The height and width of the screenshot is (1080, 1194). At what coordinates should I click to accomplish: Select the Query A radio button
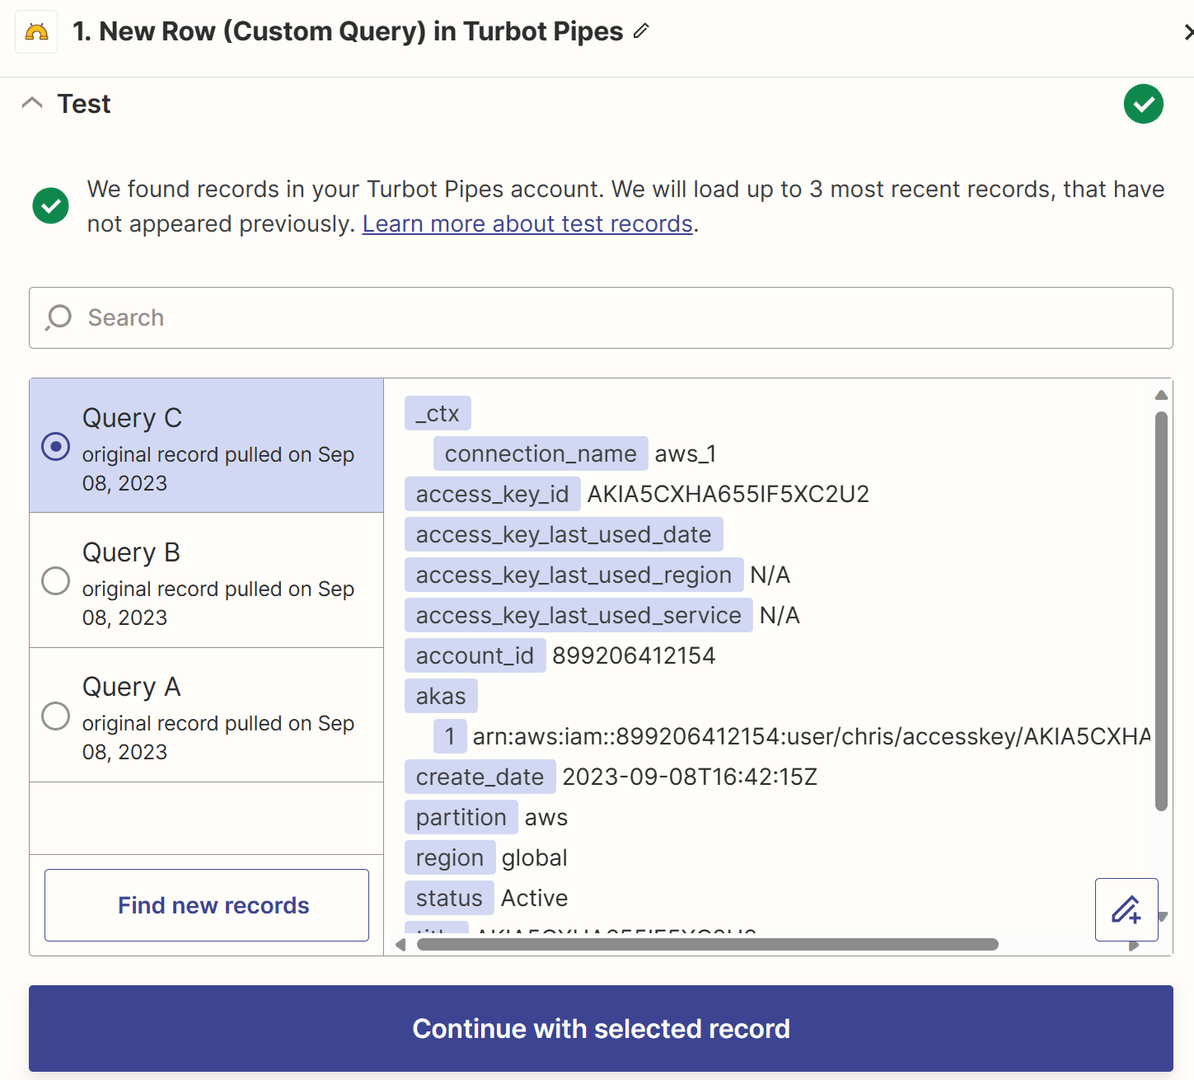click(x=56, y=716)
